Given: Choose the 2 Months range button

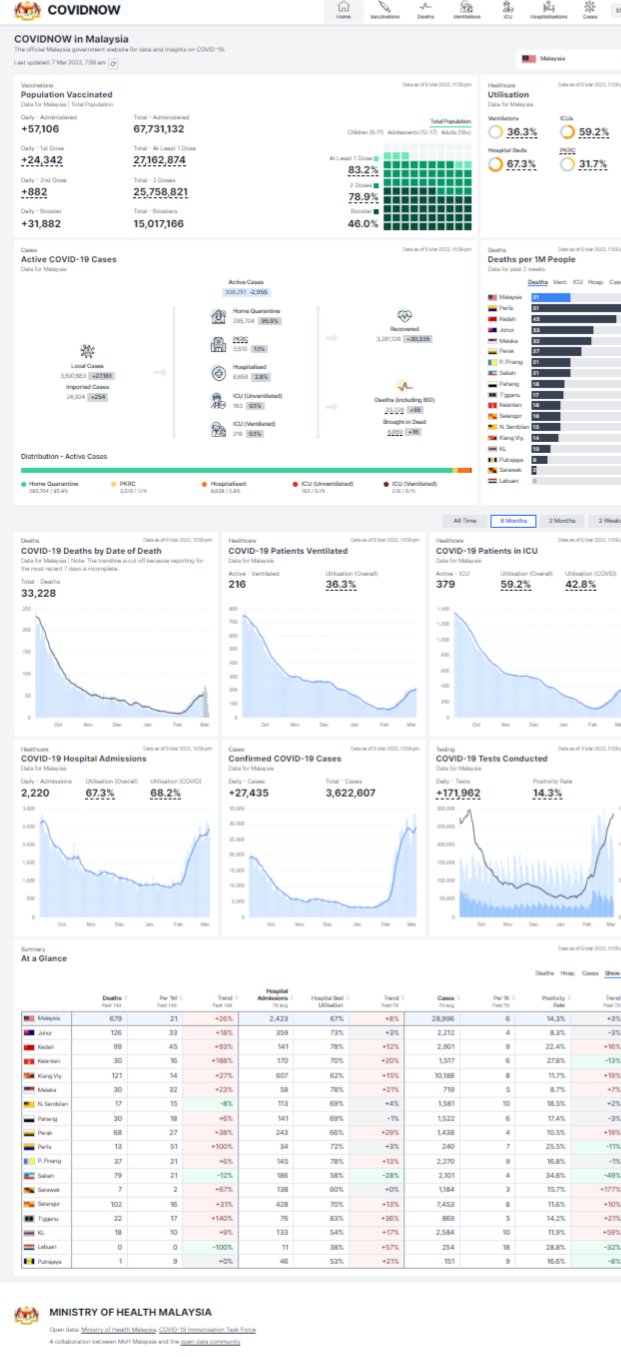Looking at the screenshot, I should pos(563,521).
